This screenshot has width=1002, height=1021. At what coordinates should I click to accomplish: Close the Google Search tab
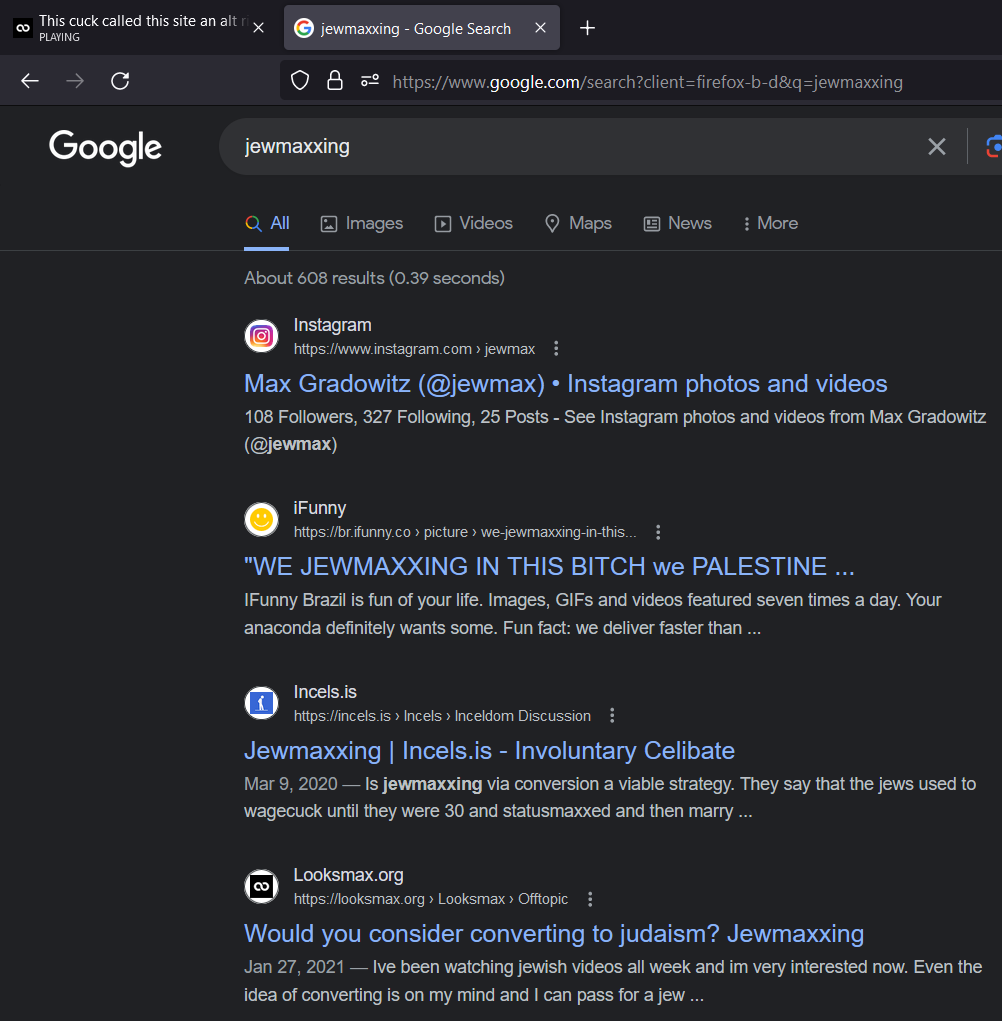(540, 28)
